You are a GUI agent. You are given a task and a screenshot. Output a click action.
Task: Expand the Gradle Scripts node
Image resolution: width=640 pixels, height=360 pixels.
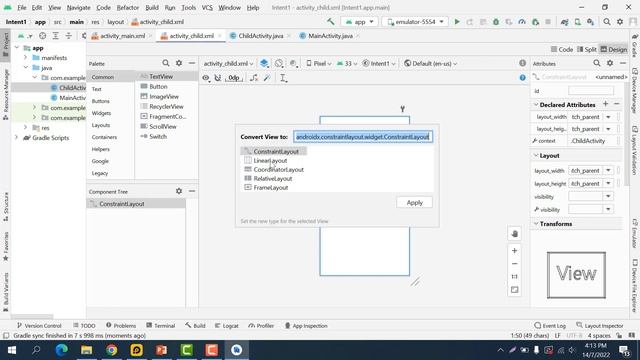coord(16,138)
